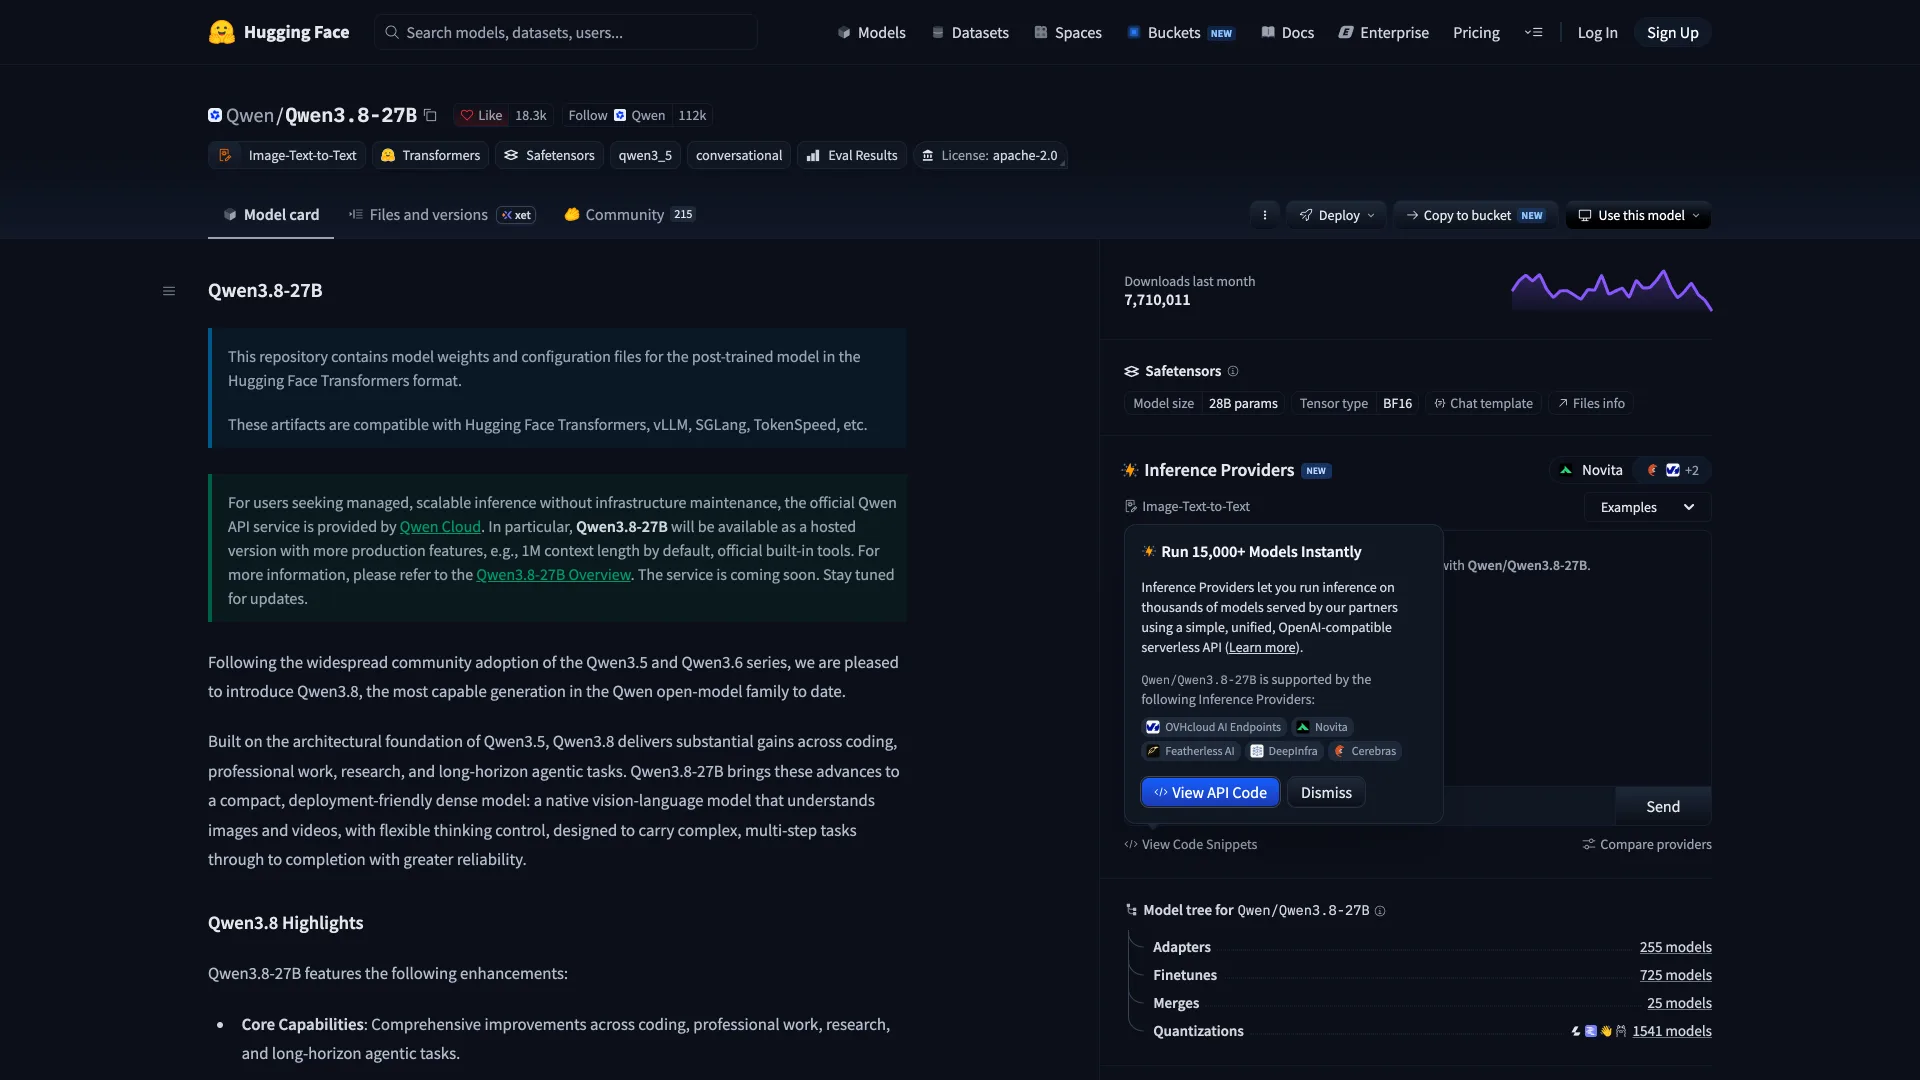Click the Safetensors info icon
This screenshot has height=1080, width=1920.
click(1233, 371)
